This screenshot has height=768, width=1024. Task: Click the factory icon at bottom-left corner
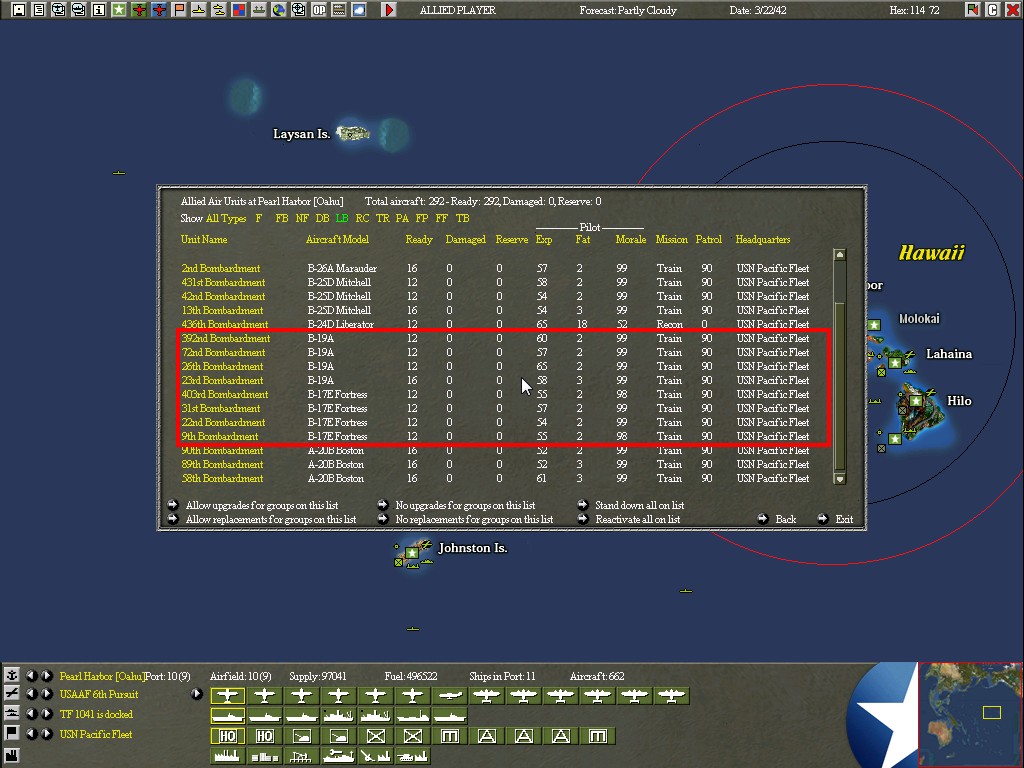pyautogui.click(x=11, y=756)
